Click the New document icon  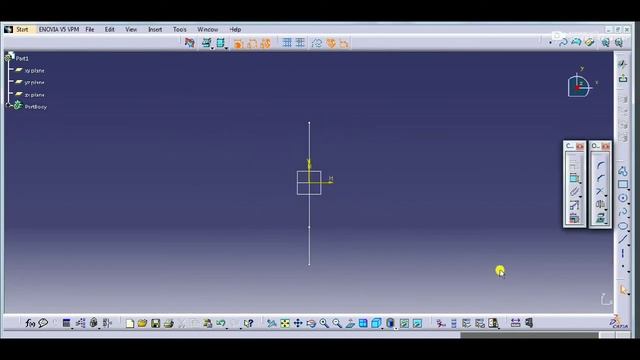tap(130, 323)
